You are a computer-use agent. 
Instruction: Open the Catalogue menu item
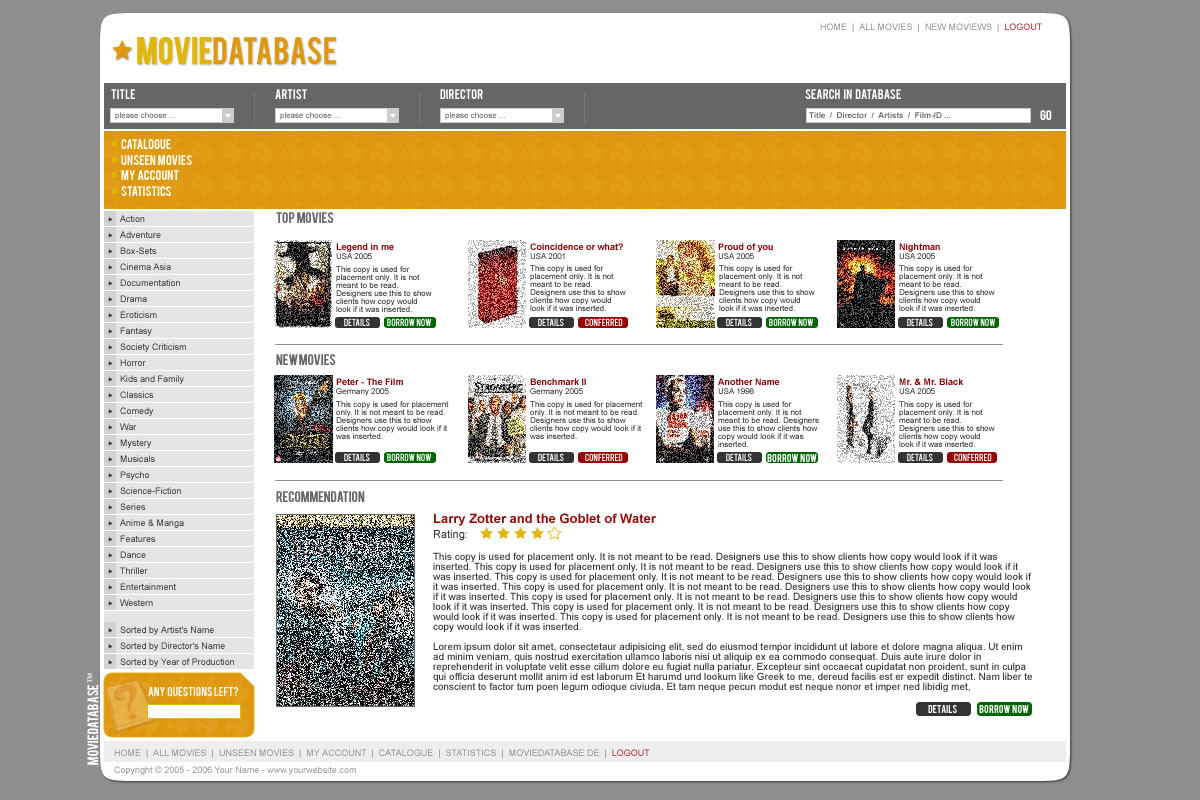click(146, 144)
